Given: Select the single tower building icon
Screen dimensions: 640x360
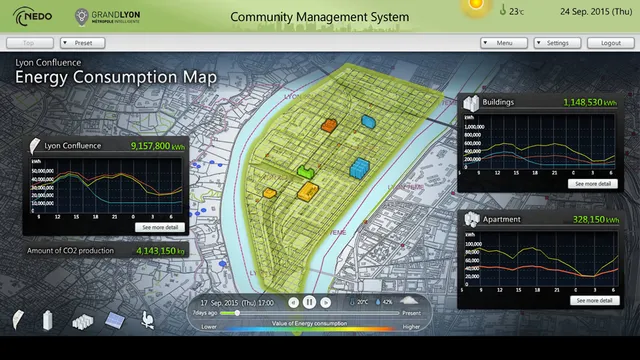Looking at the screenshot, I should [48, 320].
